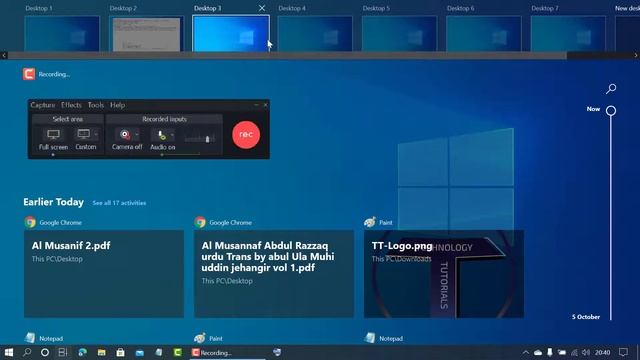This screenshot has height=360, width=640.
Task: Open the camera options dropdown arrow
Action: click(x=137, y=134)
